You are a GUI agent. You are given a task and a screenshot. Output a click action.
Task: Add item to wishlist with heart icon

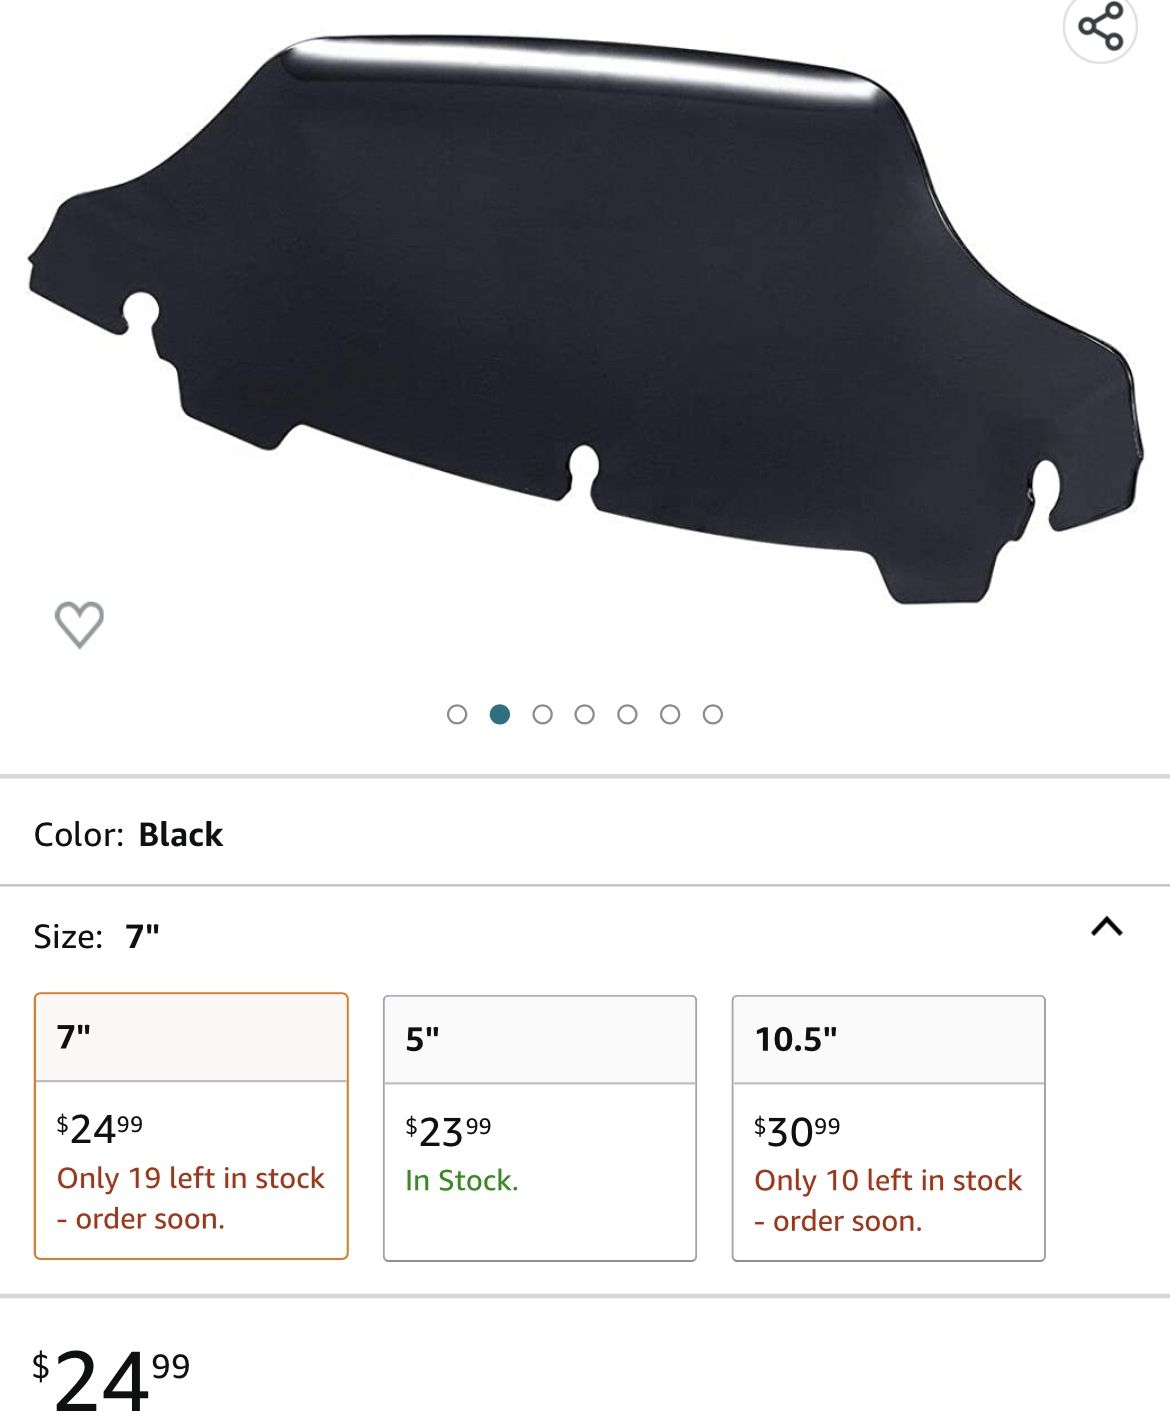[x=79, y=625]
